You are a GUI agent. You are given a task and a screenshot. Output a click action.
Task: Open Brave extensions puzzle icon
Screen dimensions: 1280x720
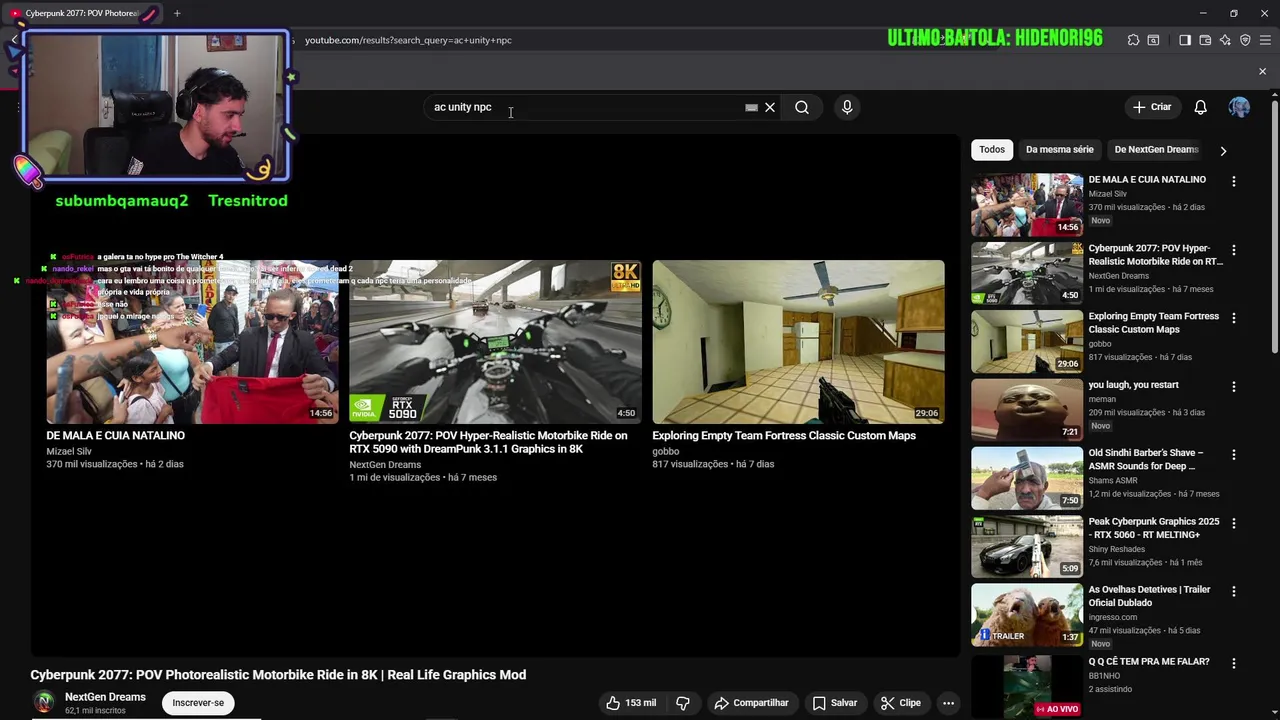coord(1133,40)
